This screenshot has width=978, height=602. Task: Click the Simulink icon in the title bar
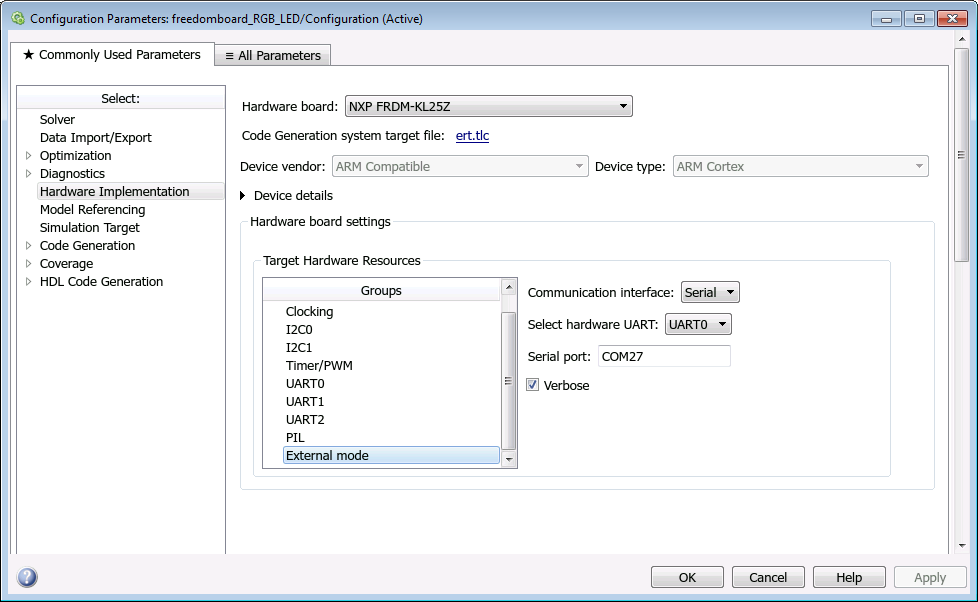17,18
